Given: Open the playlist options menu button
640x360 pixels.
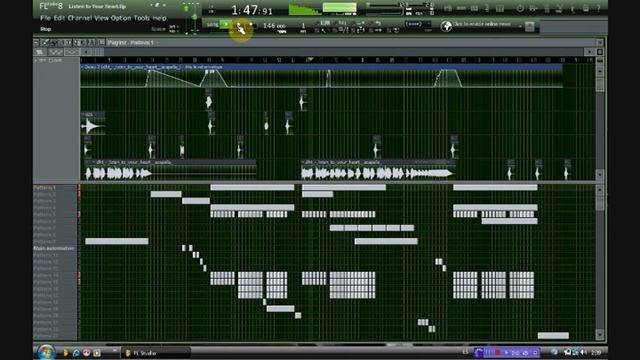Looking at the screenshot, I should click(36, 42).
